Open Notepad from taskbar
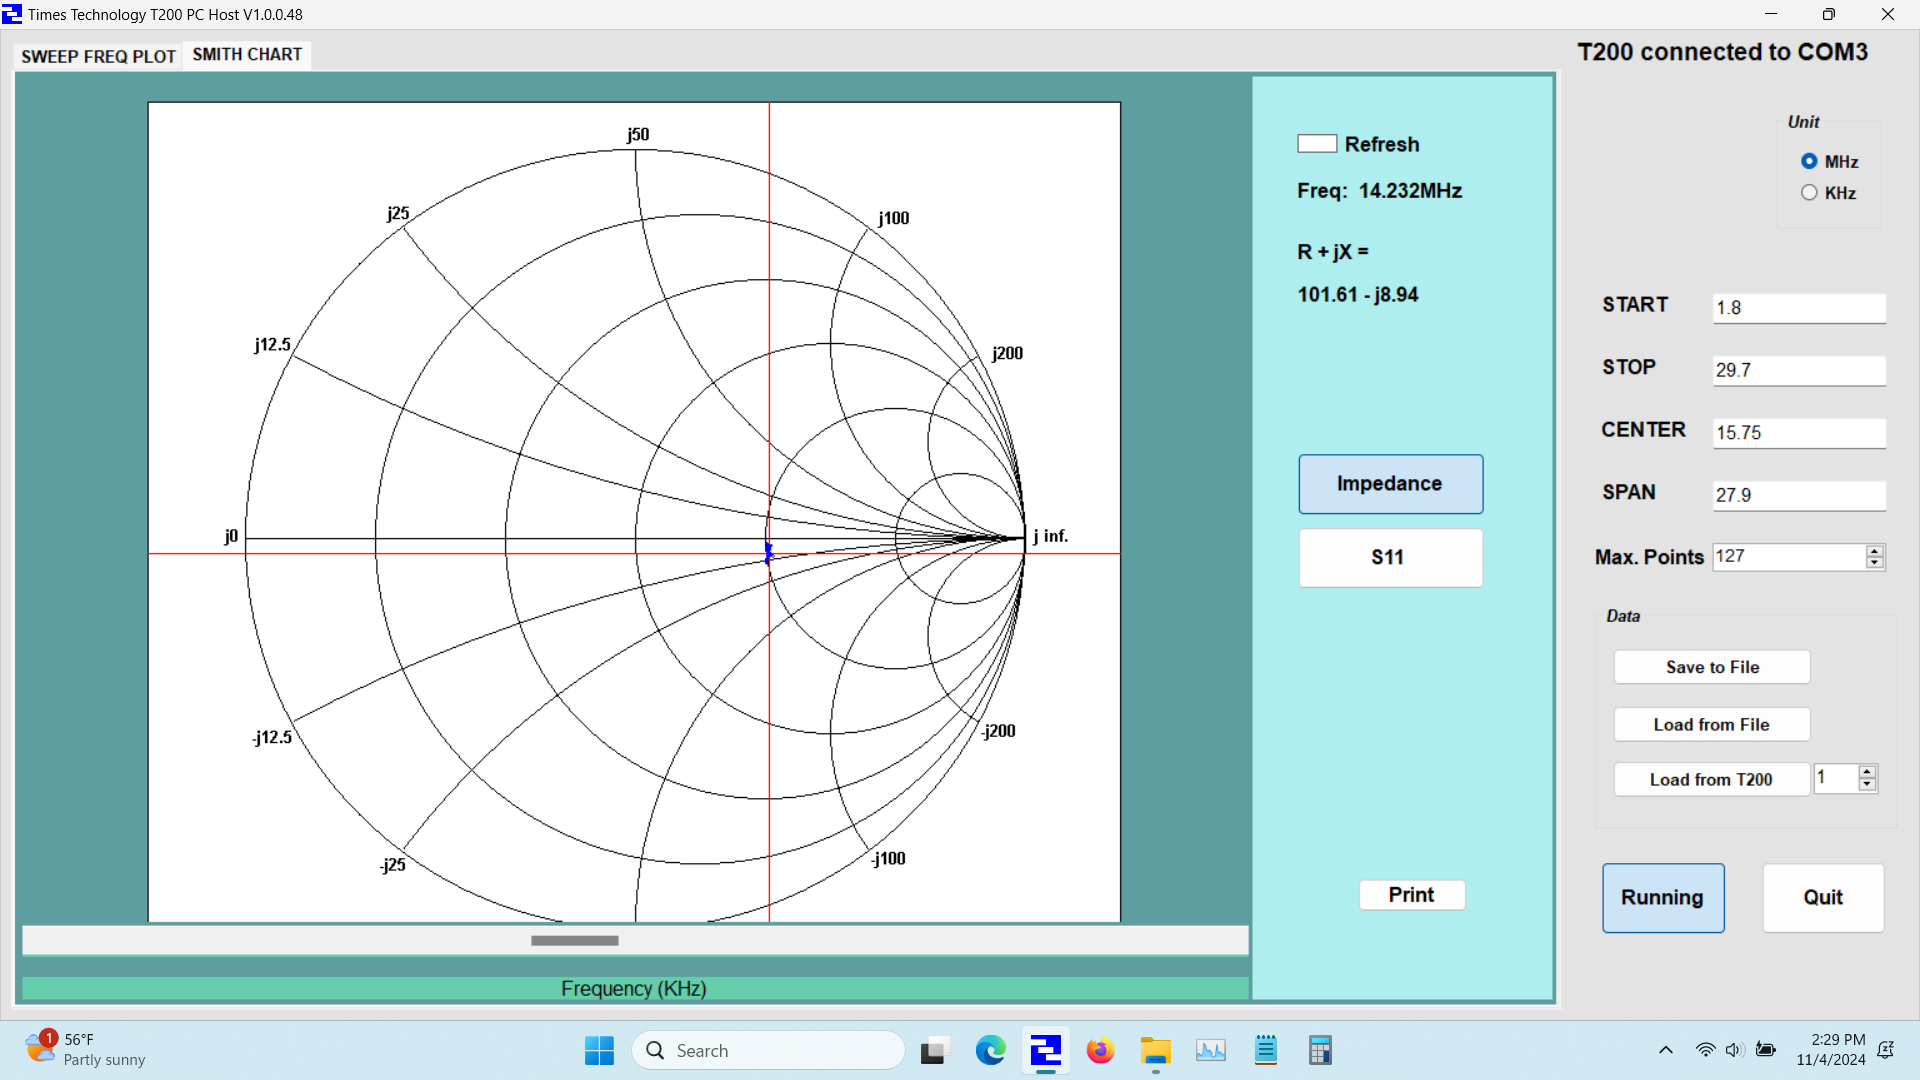 (1265, 1051)
